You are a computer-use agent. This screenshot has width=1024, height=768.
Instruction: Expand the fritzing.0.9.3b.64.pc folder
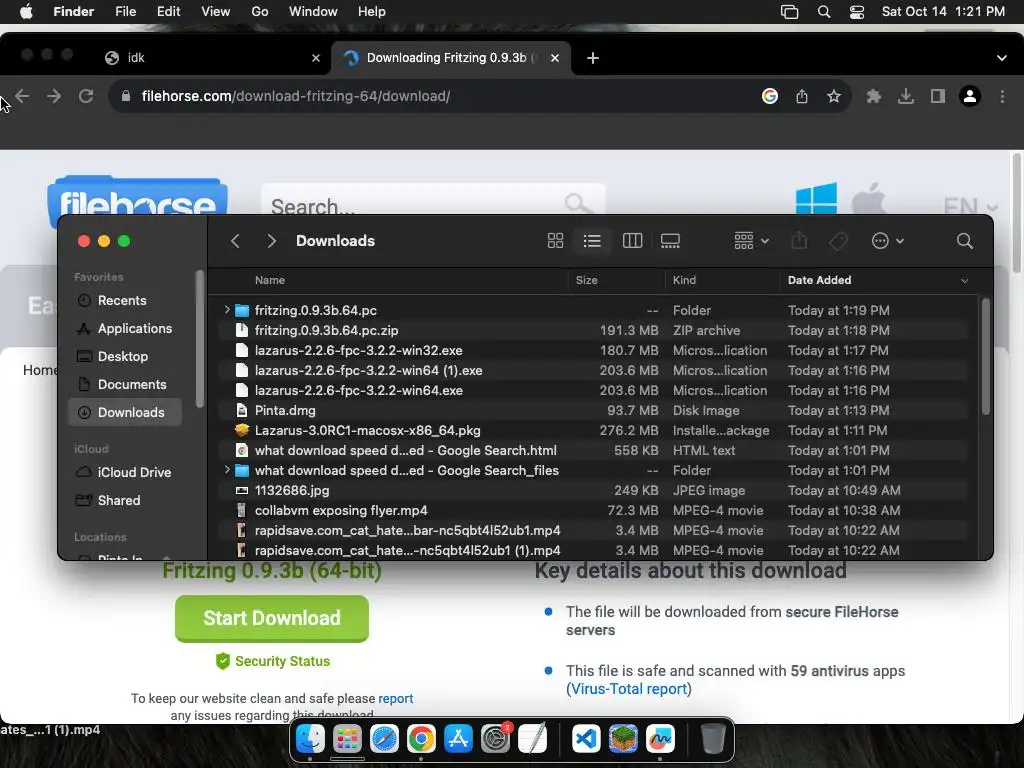(227, 310)
